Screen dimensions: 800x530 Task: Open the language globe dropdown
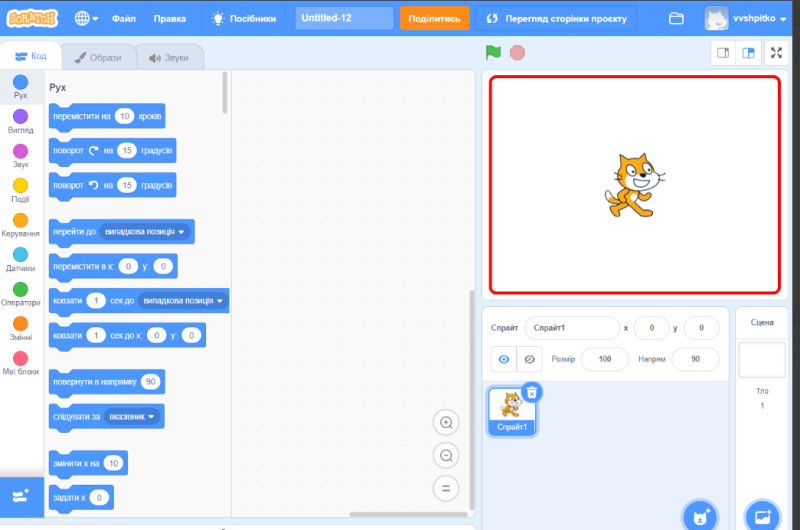pyautogui.click(x=86, y=18)
